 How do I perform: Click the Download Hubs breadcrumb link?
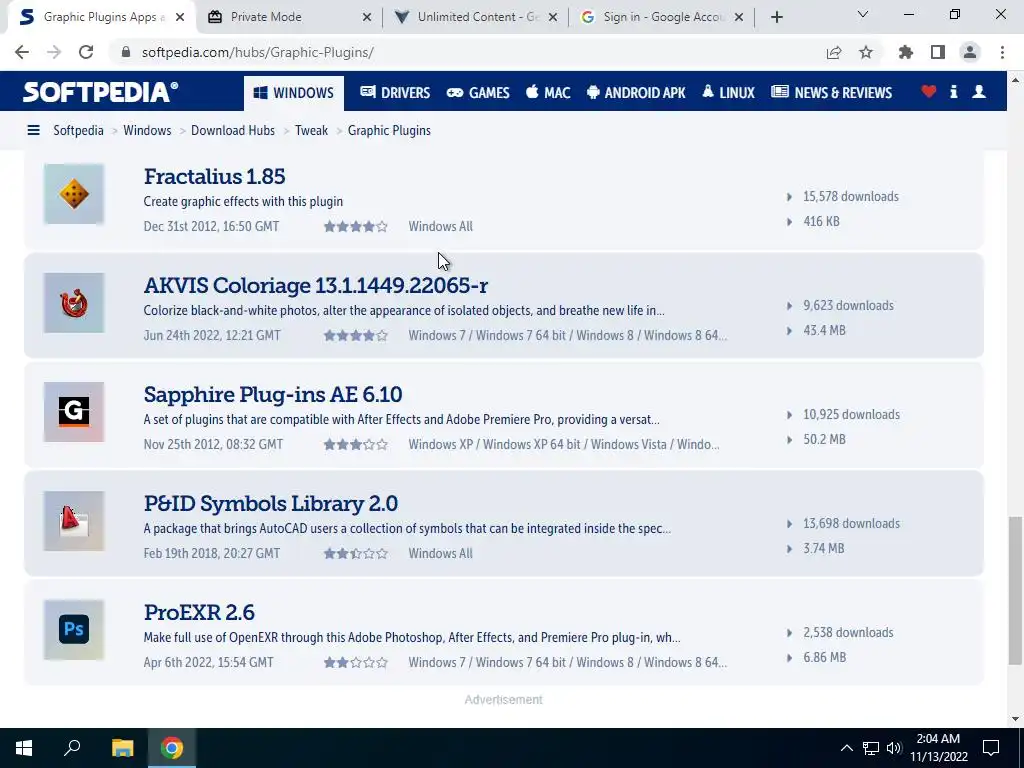[x=233, y=131]
